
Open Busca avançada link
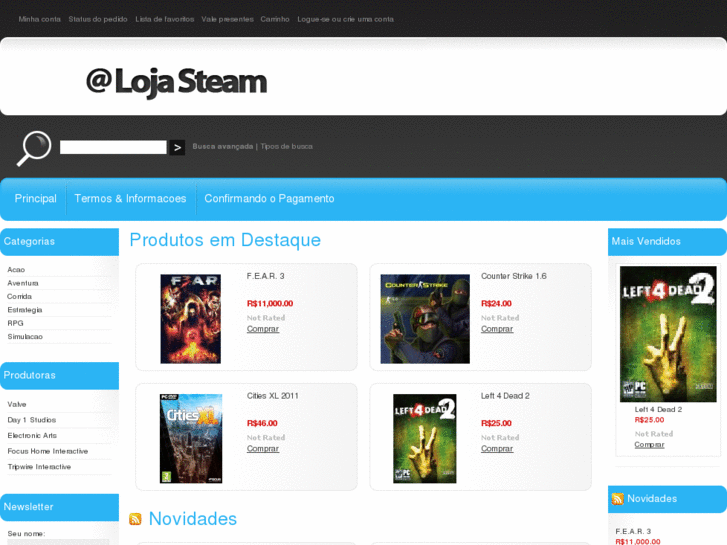click(x=223, y=146)
